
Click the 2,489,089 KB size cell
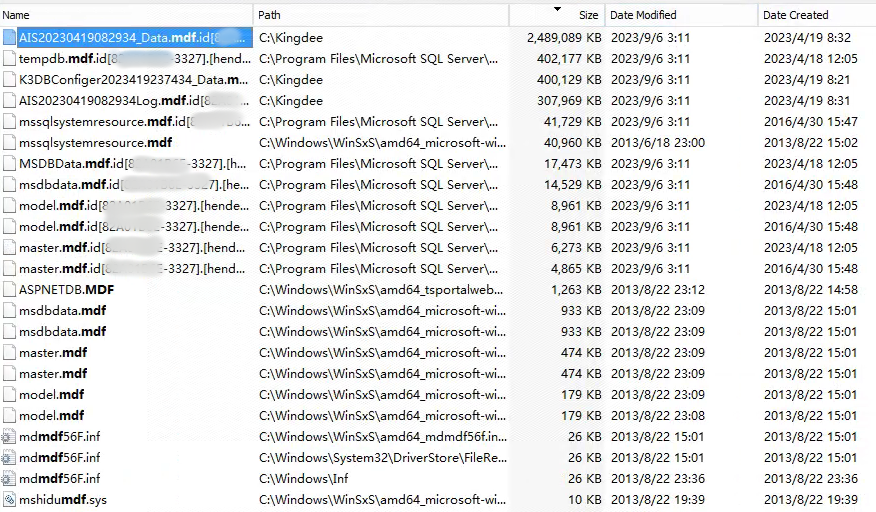(564, 38)
